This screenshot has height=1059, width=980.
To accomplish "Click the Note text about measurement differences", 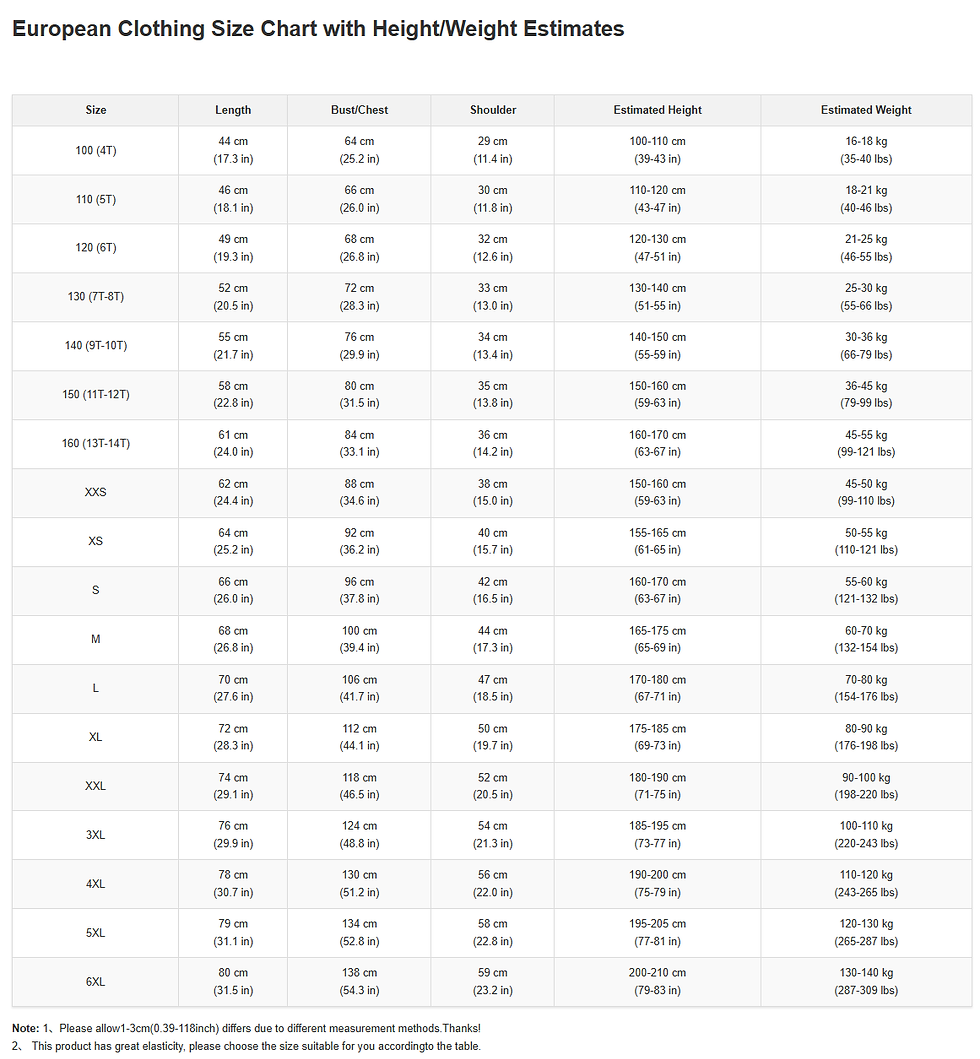I will pyautogui.click(x=247, y=1029).
